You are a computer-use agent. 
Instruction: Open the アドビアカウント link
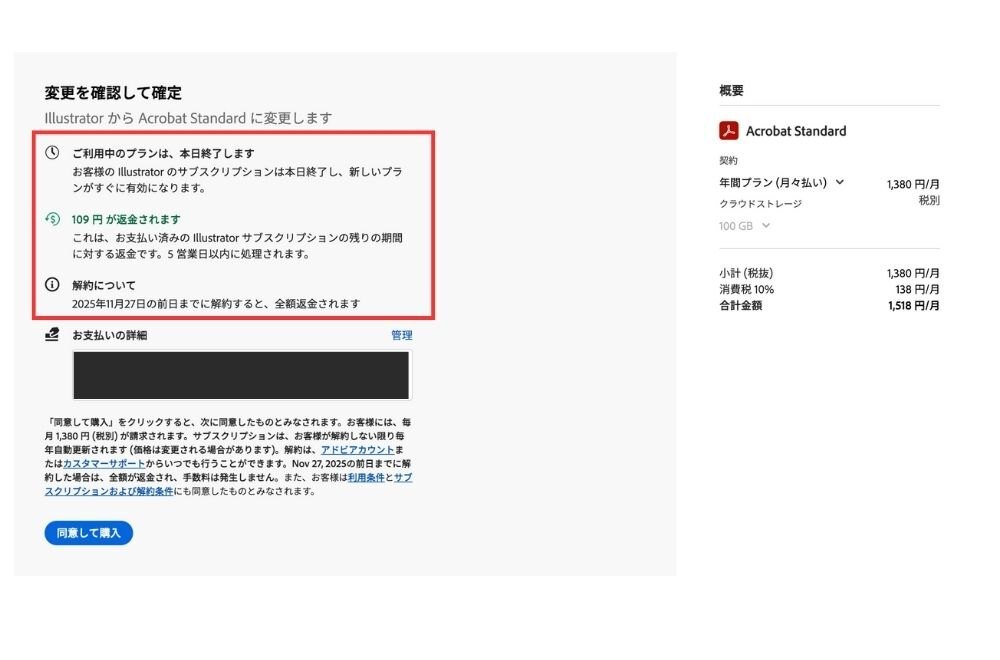coord(357,450)
